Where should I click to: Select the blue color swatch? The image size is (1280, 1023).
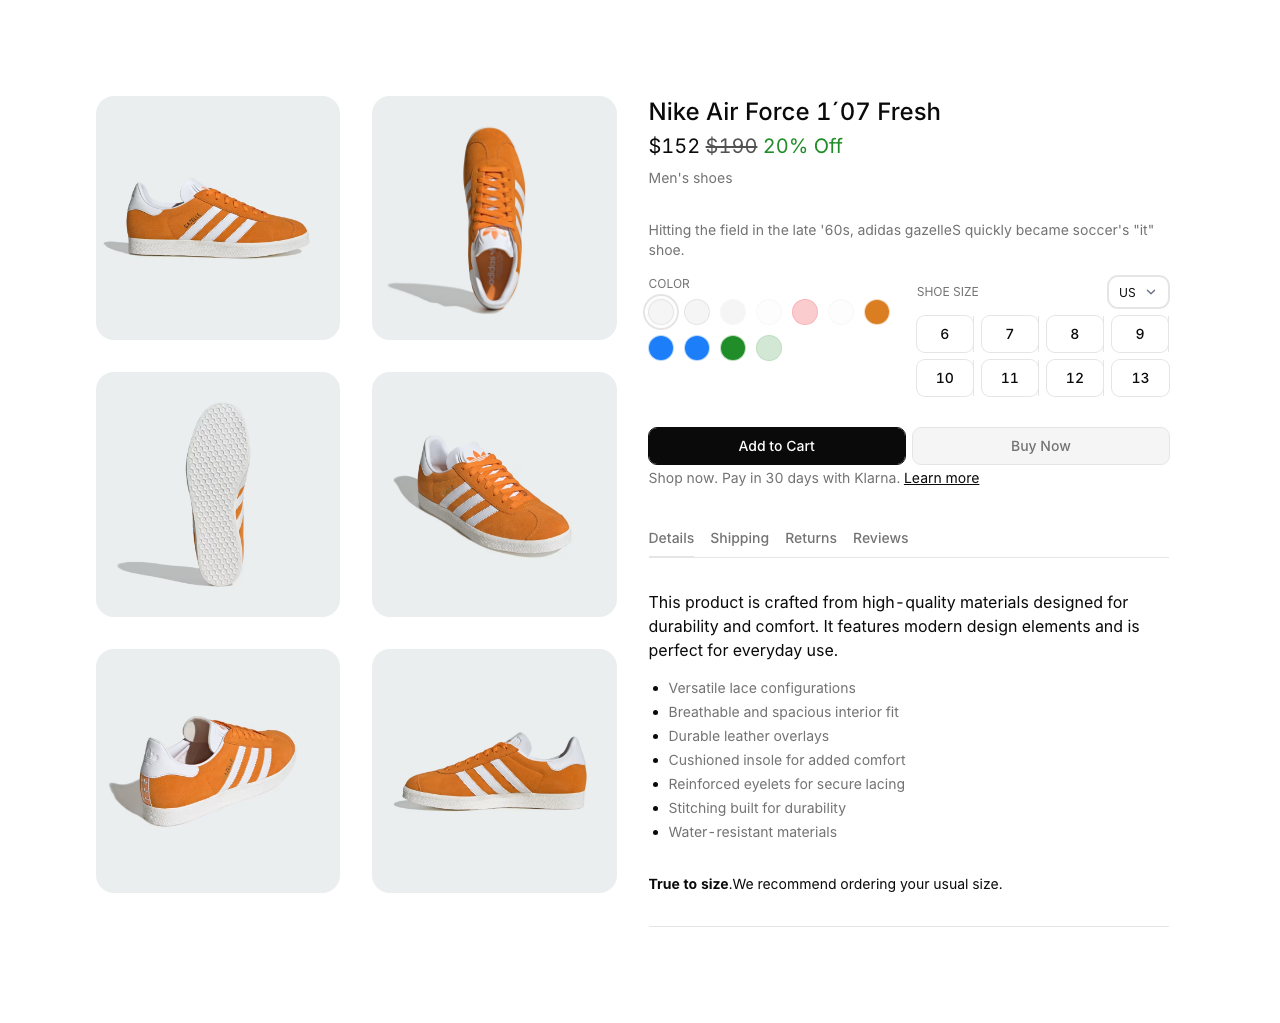coord(660,348)
